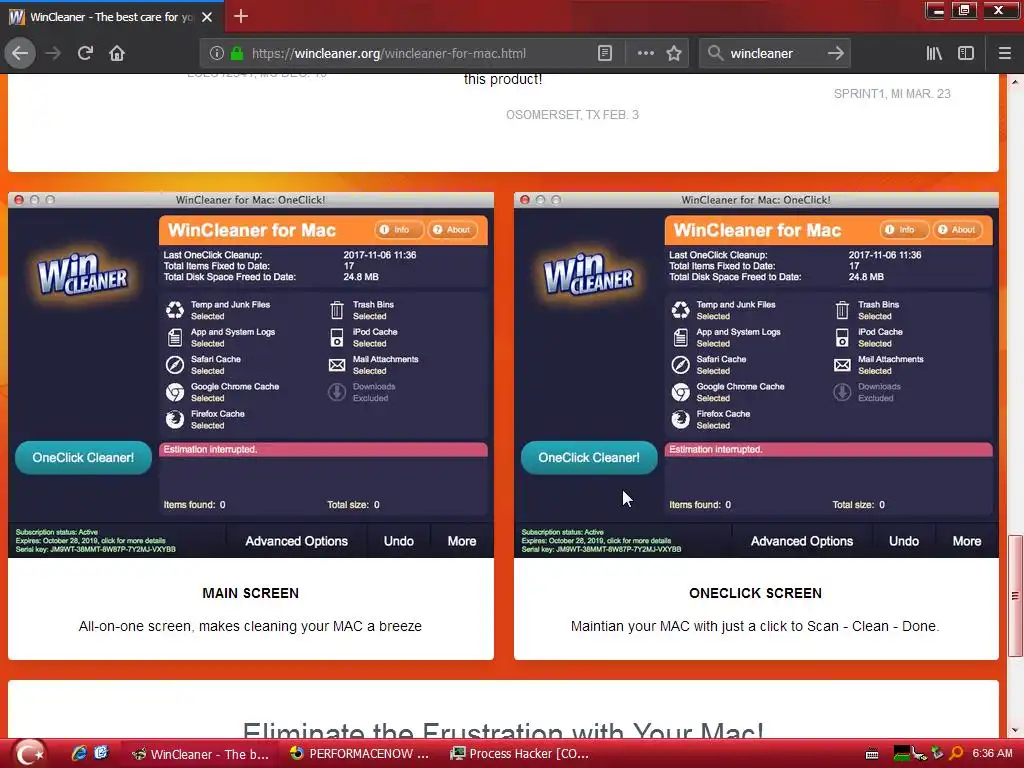Launch Internet Explorer from taskbar

(x=79, y=753)
